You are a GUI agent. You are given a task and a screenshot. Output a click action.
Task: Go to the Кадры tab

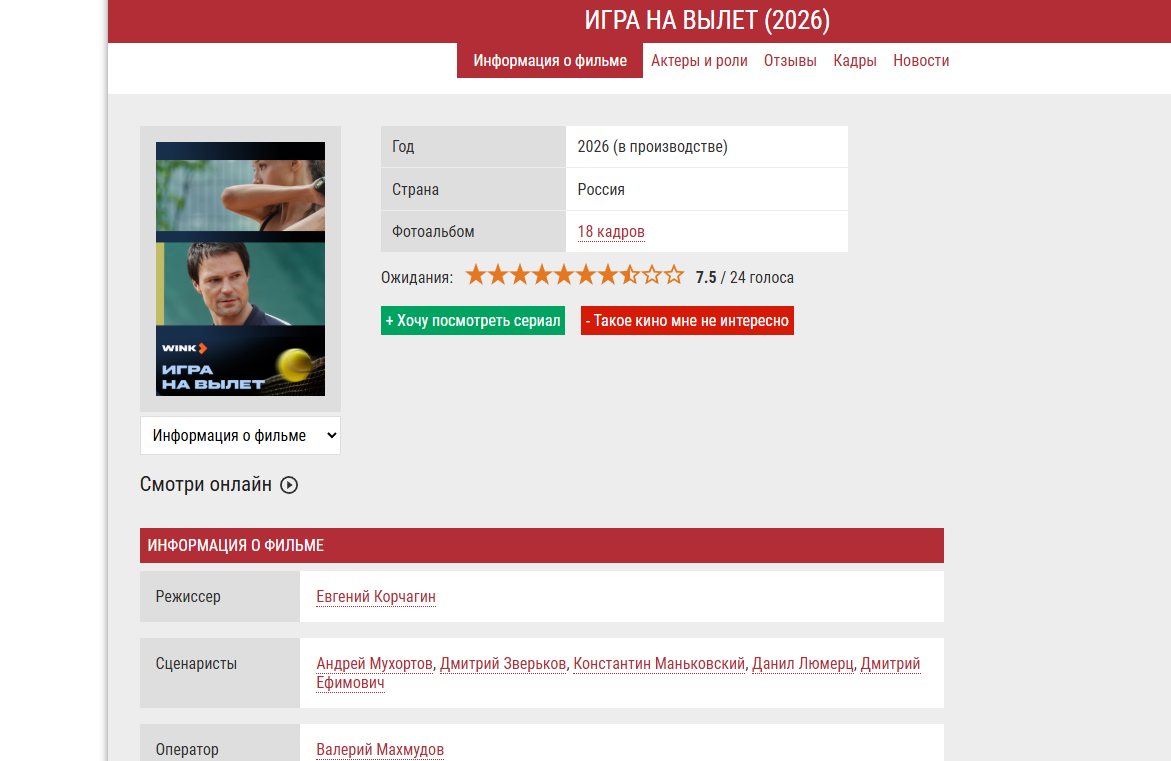click(x=855, y=61)
